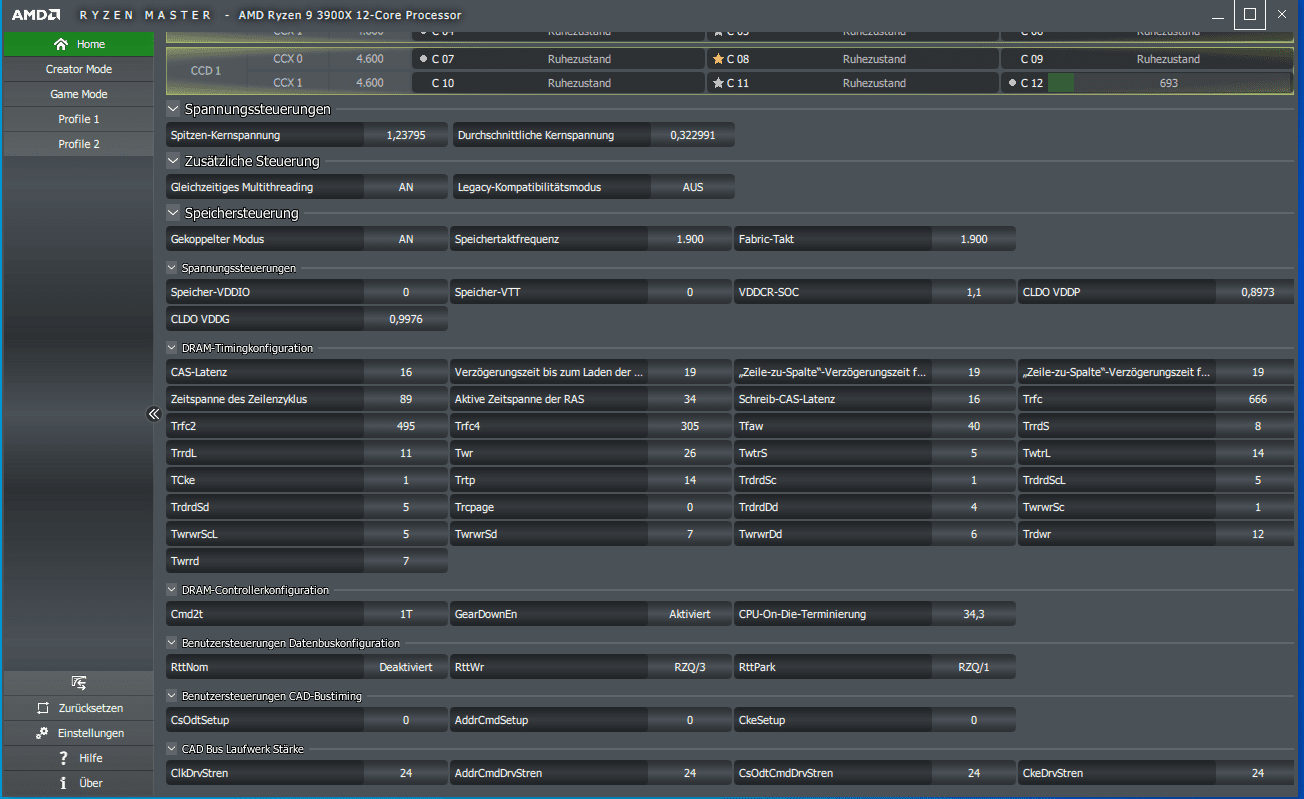Select Profile 1
Screen dimensions: 1304x799
[x=78, y=119]
